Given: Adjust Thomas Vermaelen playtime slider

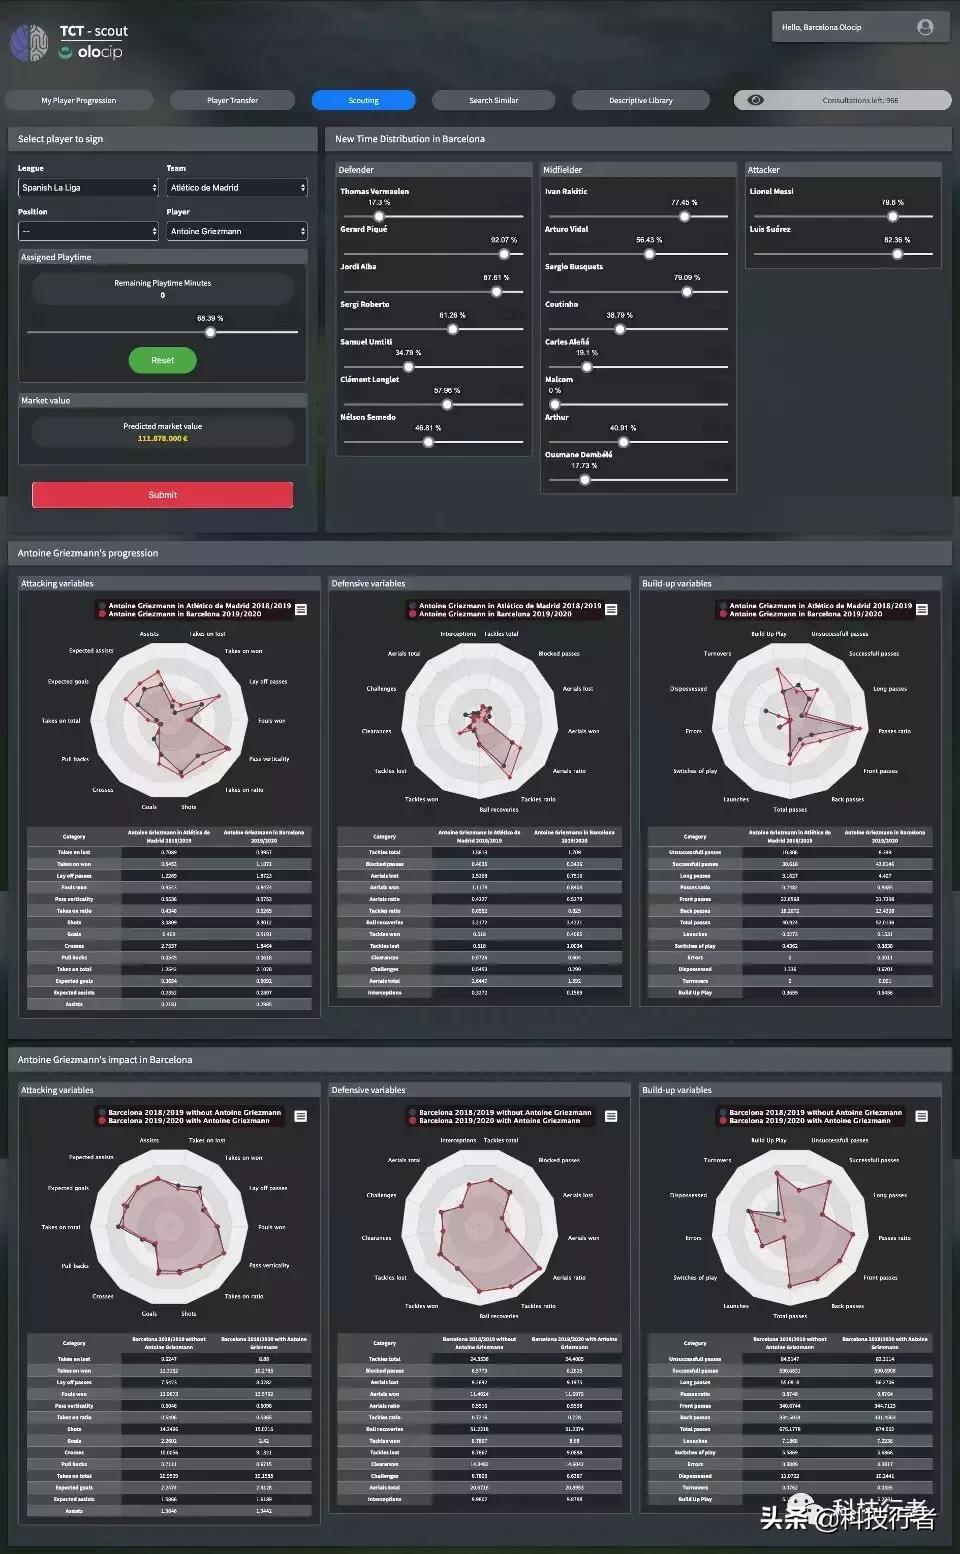Looking at the screenshot, I should click(379, 216).
